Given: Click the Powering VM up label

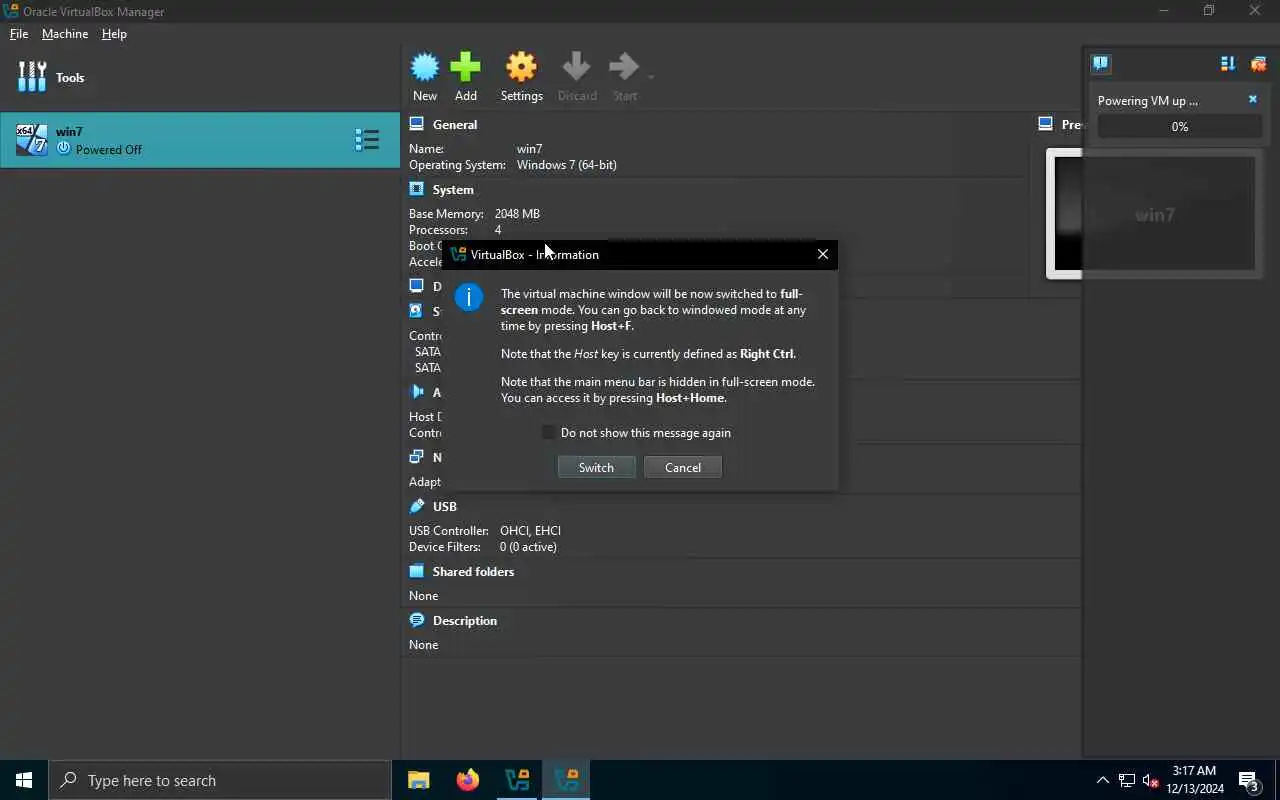Looking at the screenshot, I should tap(1148, 100).
